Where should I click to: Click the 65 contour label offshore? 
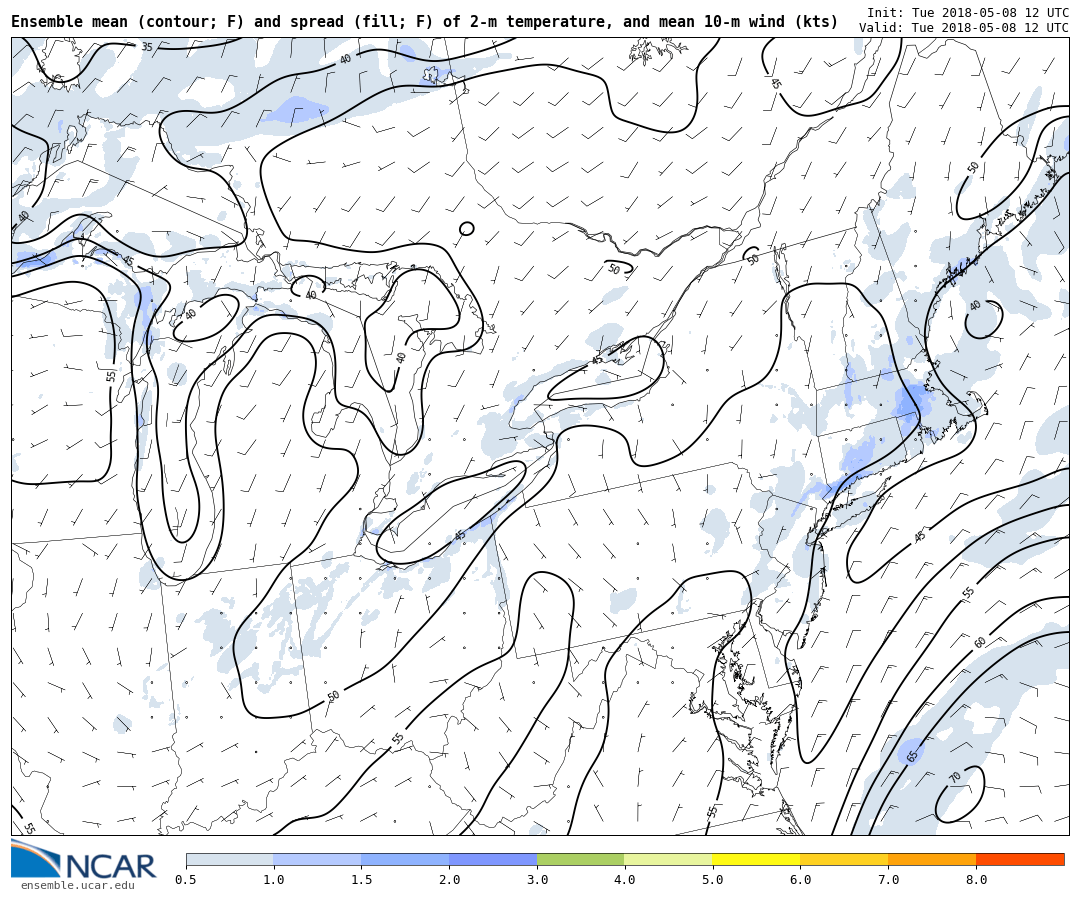click(912, 756)
